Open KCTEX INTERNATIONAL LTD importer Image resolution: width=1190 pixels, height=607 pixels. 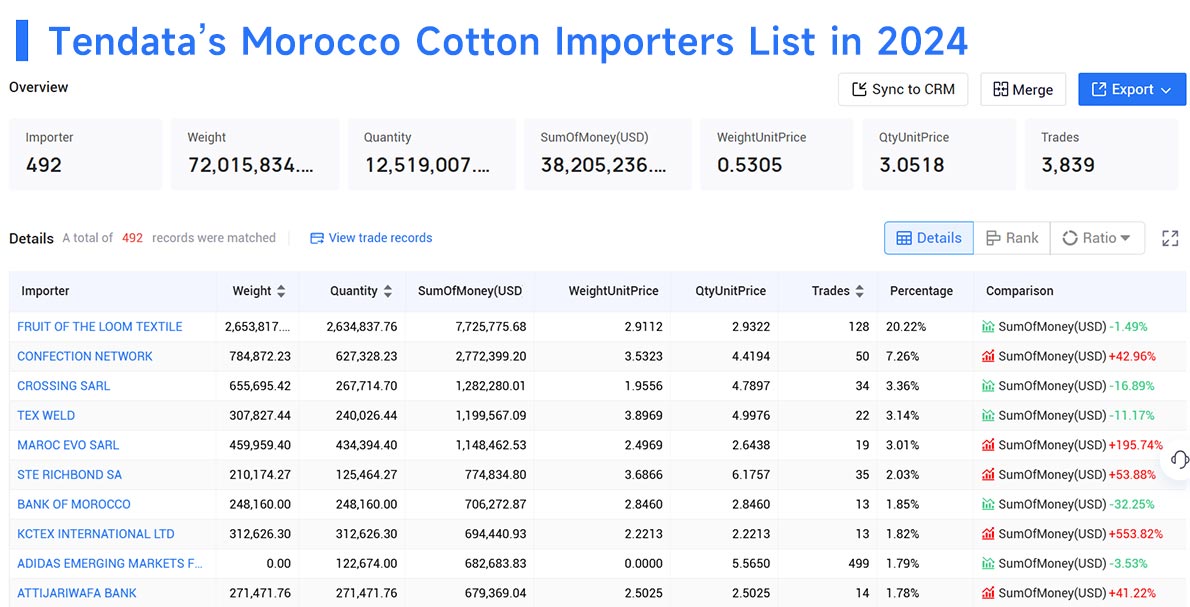click(96, 533)
